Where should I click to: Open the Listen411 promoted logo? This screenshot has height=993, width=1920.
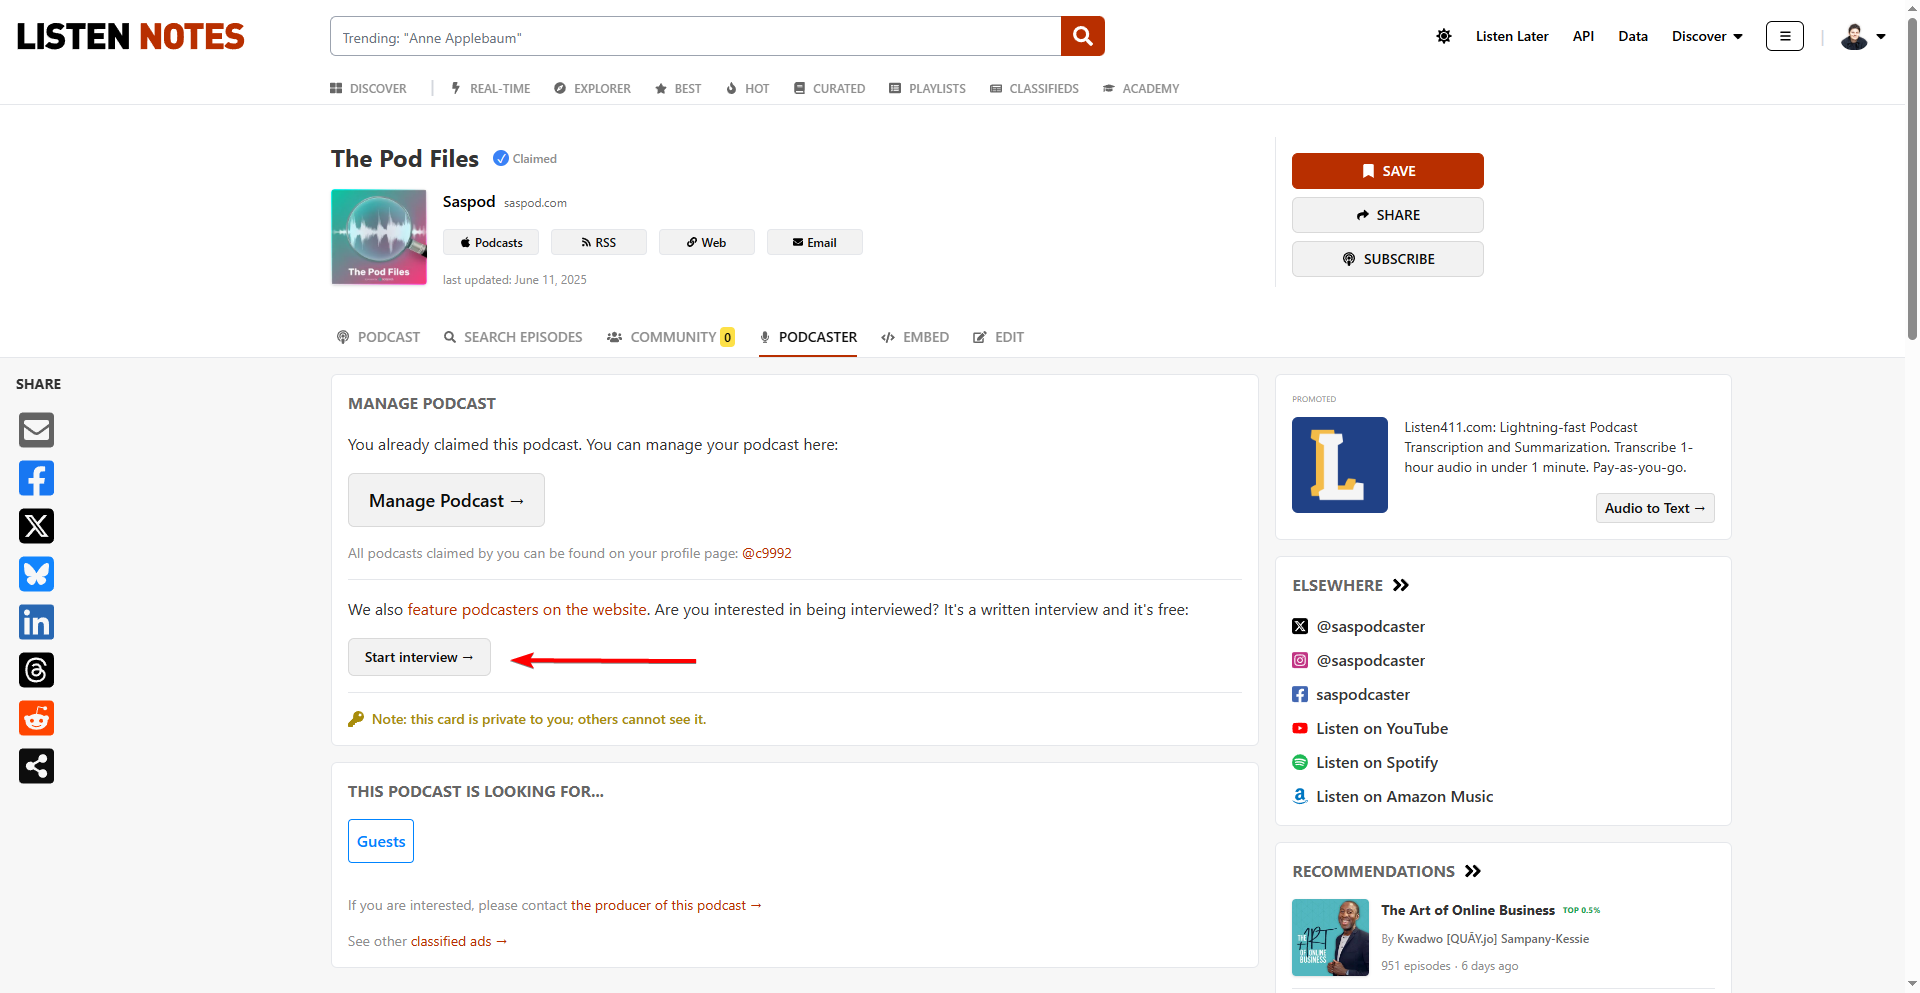click(1340, 465)
